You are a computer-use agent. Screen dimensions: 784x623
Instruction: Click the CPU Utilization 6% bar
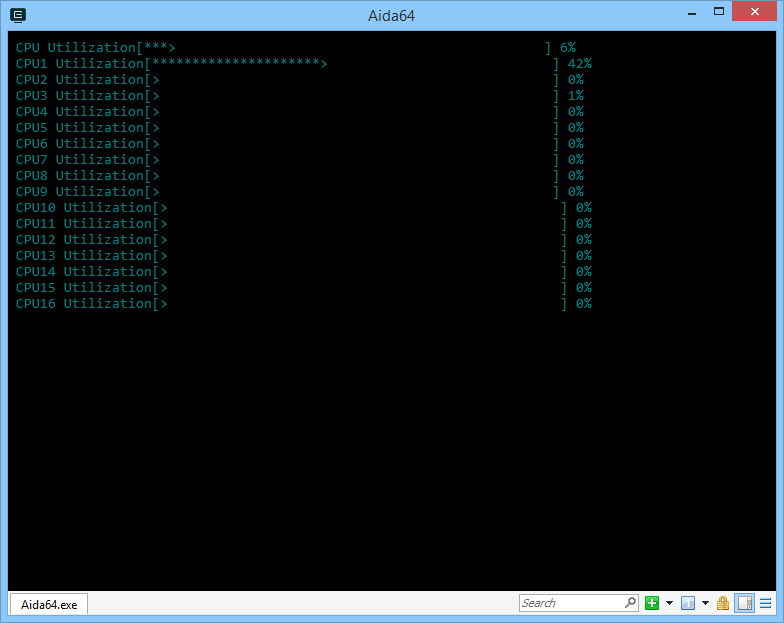tap(344, 48)
